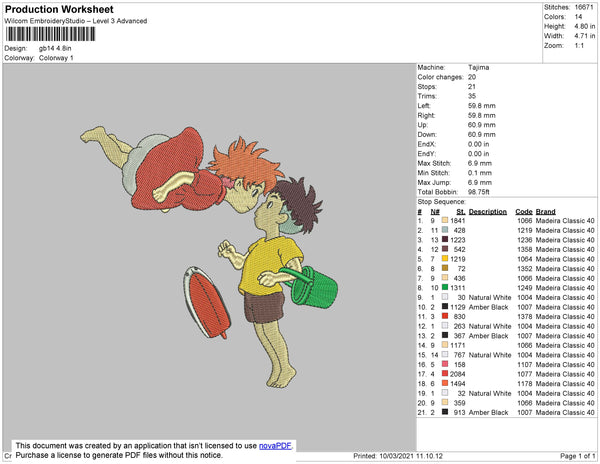This screenshot has height=464, width=600.
Task: Click thread code "1378" in row 11
Action: pyautogui.click(x=525, y=317)
